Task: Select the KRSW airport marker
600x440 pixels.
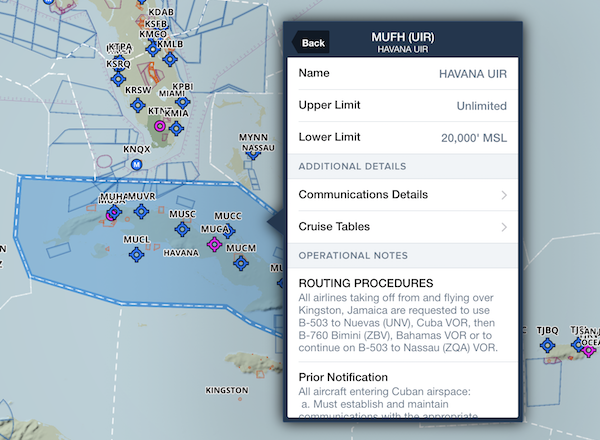Action: point(138,104)
